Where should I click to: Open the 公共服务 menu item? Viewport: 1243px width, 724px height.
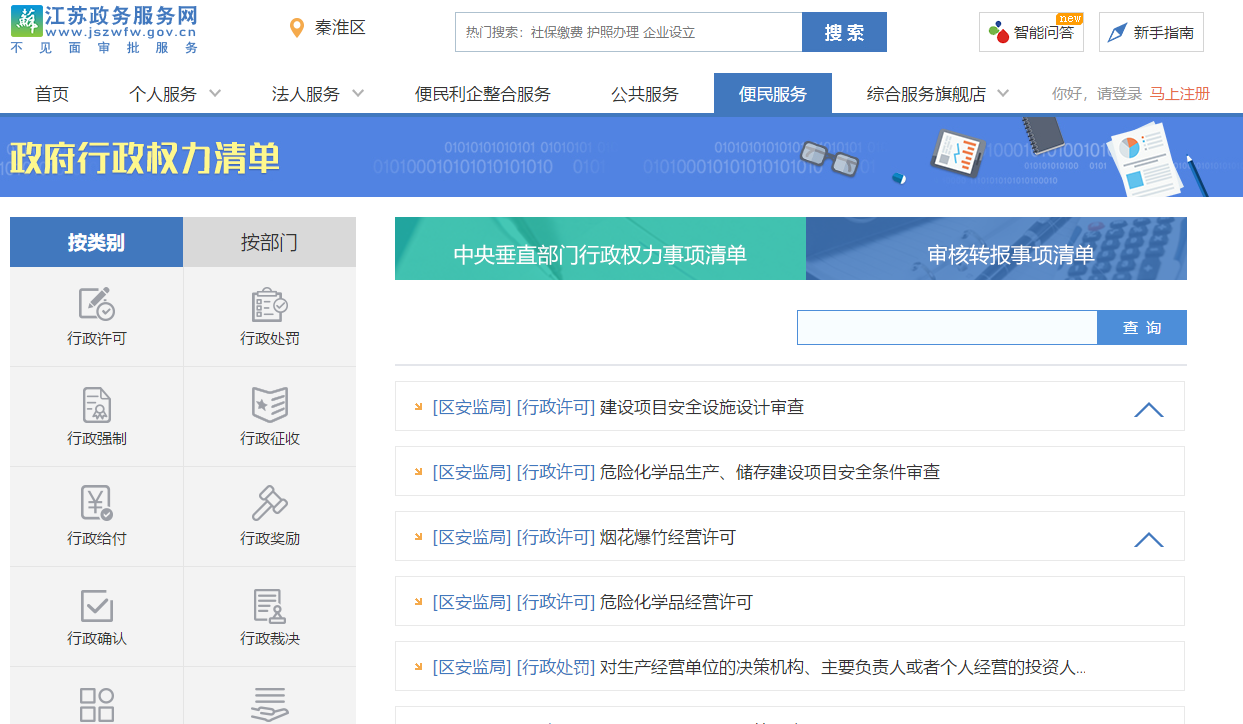click(x=645, y=94)
